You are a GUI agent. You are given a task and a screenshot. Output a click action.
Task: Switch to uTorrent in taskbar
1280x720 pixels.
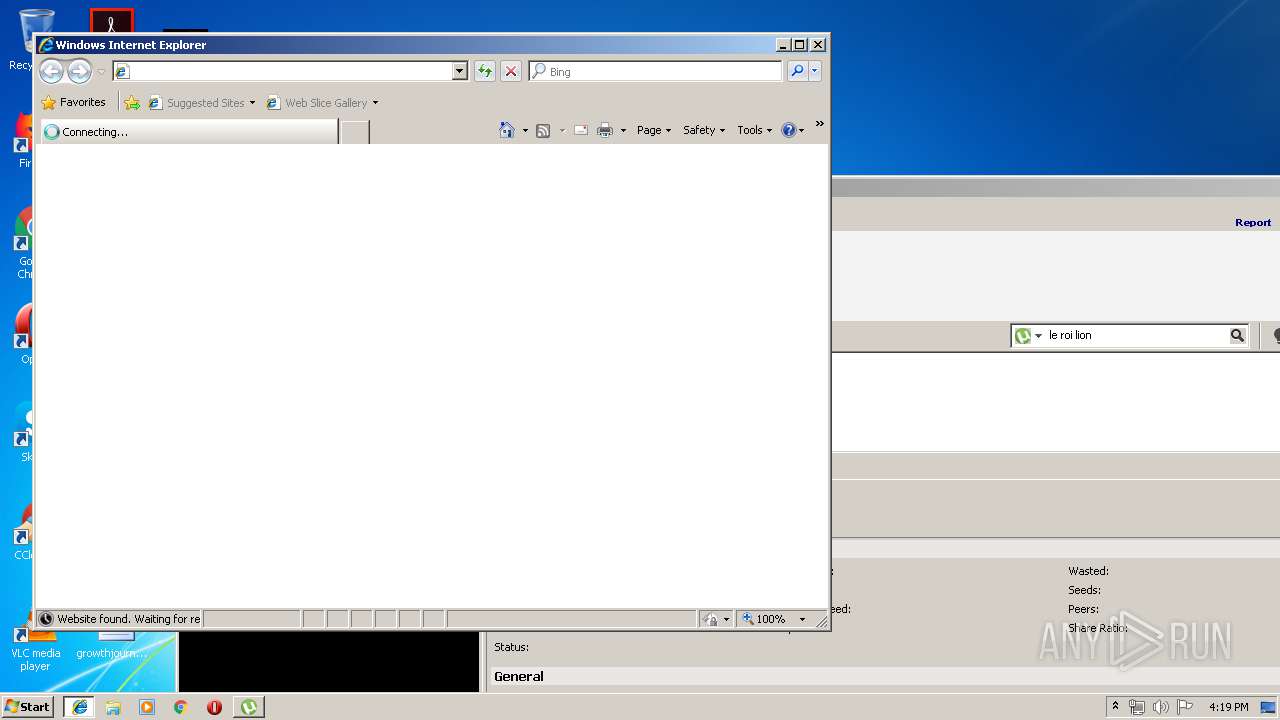(x=248, y=707)
